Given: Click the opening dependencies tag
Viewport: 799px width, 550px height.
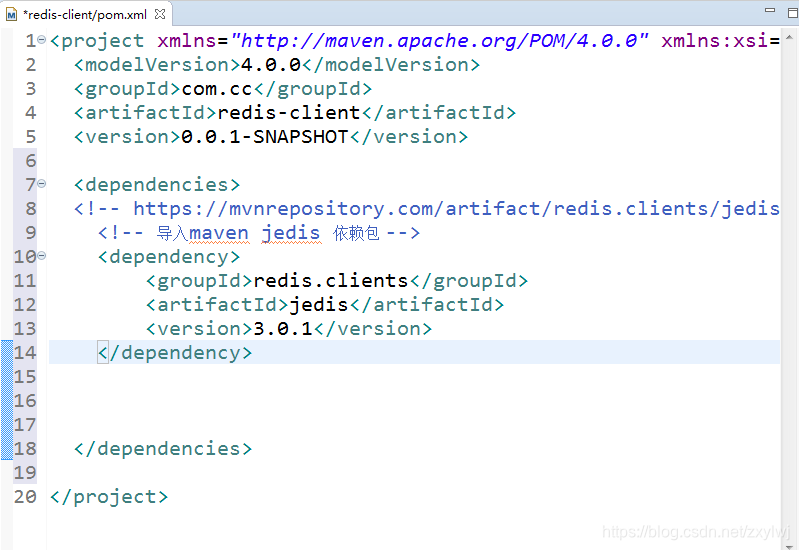Looking at the screenshot, I should [157, 185].
